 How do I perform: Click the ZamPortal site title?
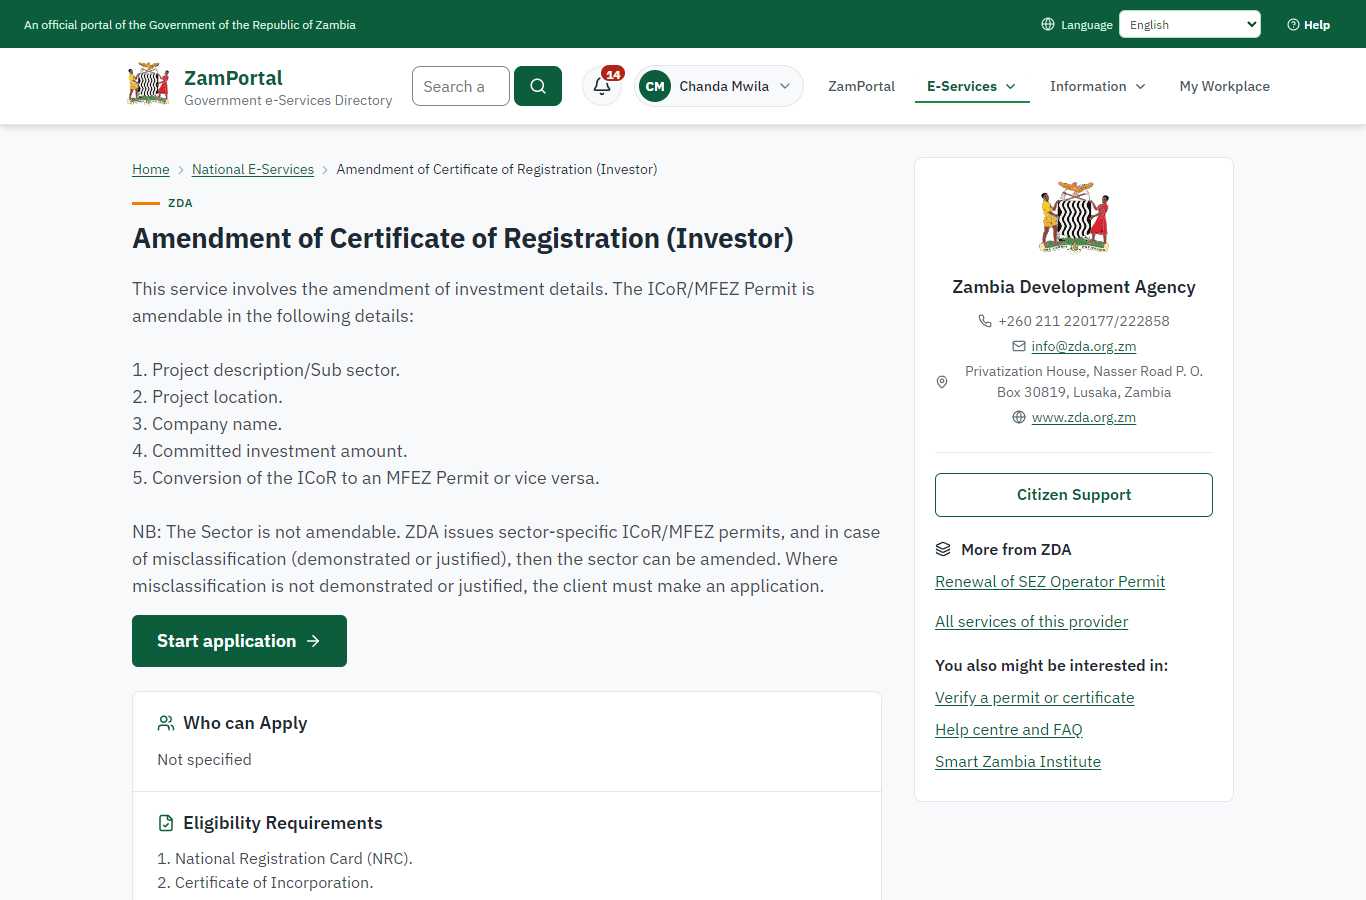click(x=233, y=78)
